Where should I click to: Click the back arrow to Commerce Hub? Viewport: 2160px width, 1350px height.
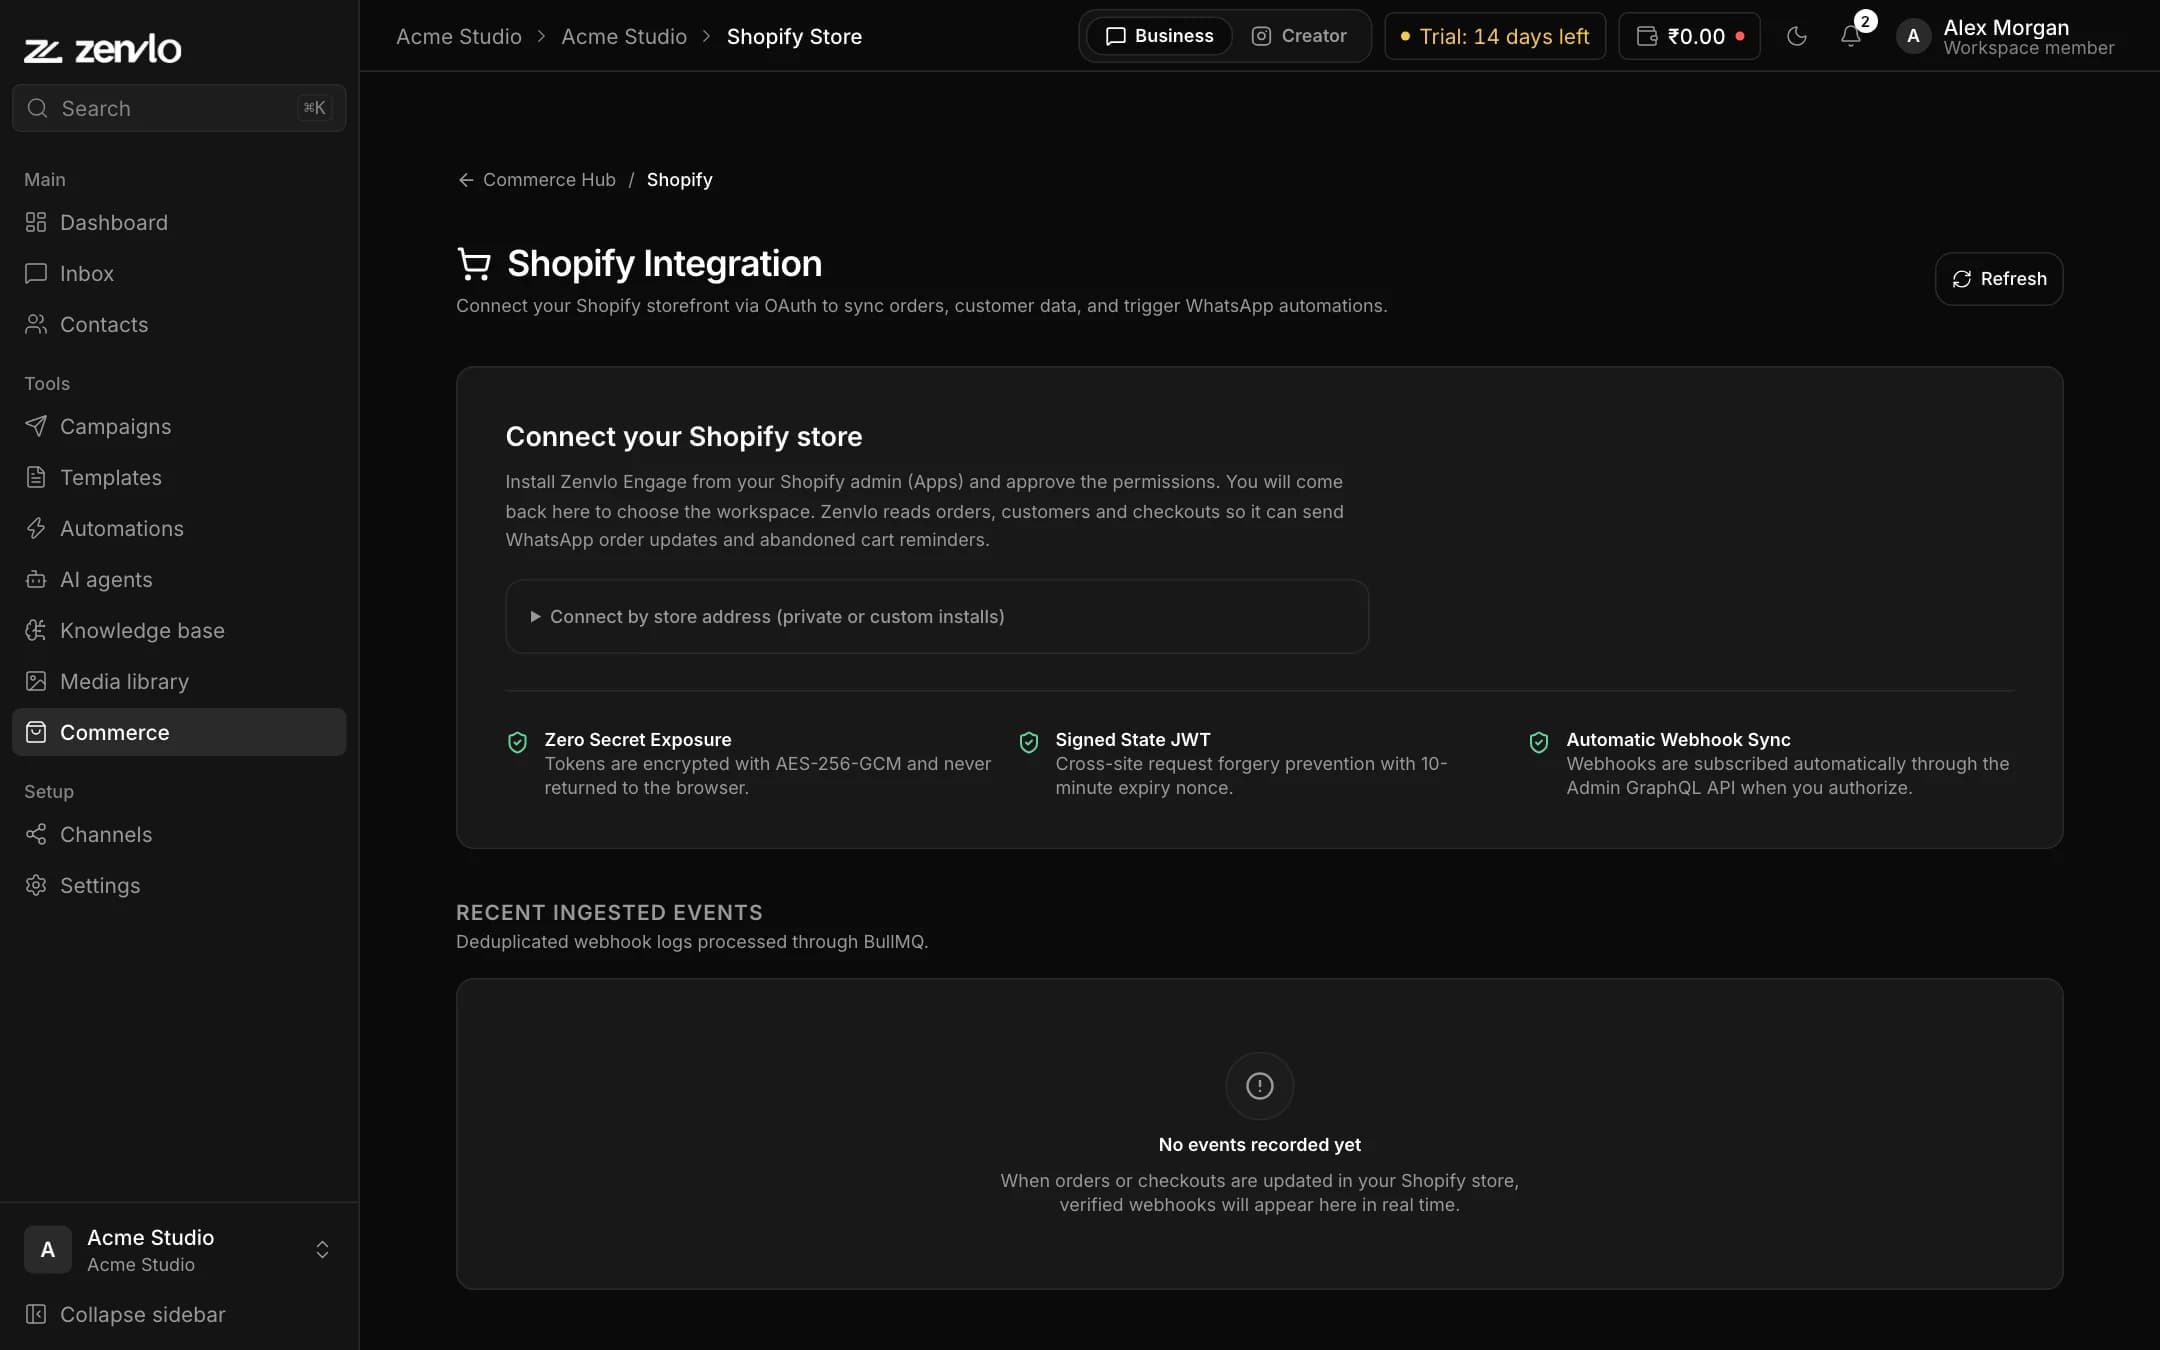[x=466, y=180]
